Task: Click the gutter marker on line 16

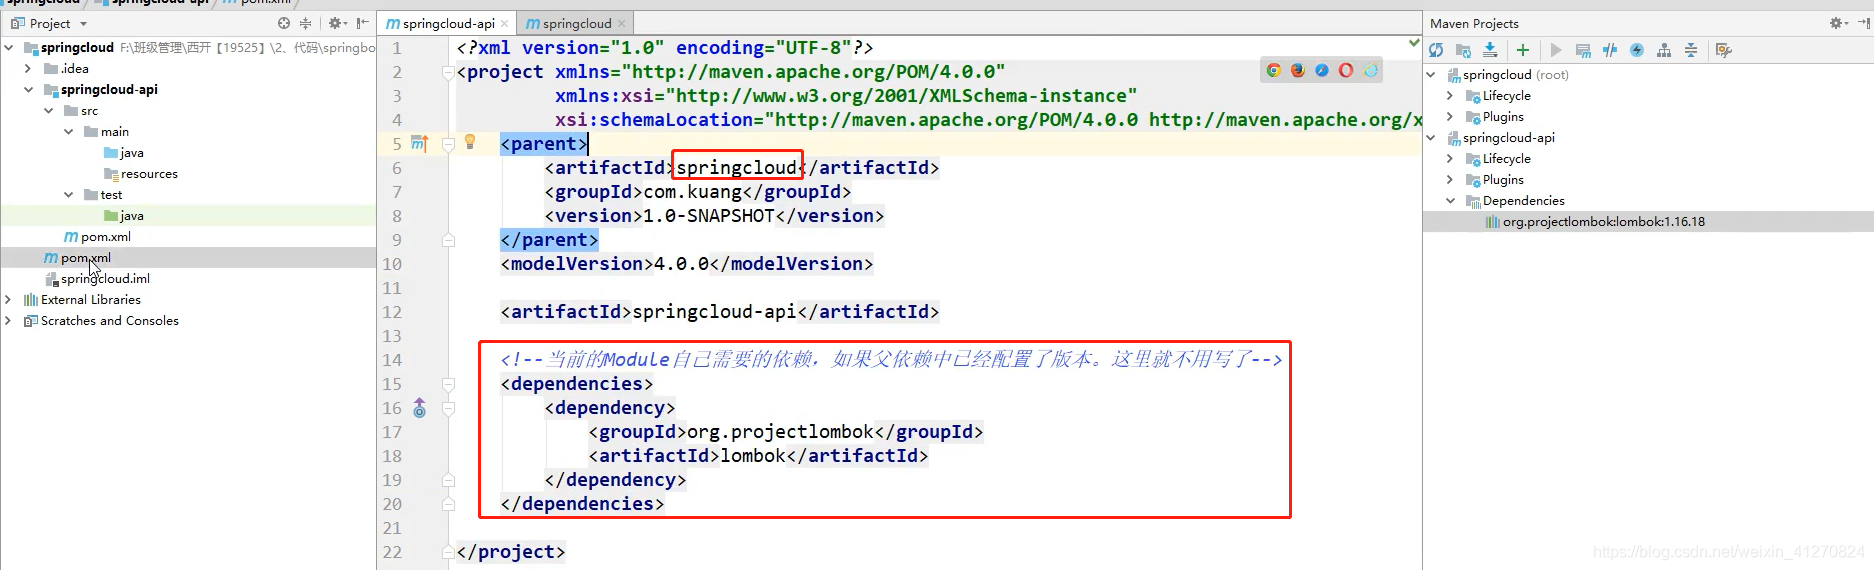Action: tap(420, 408)
